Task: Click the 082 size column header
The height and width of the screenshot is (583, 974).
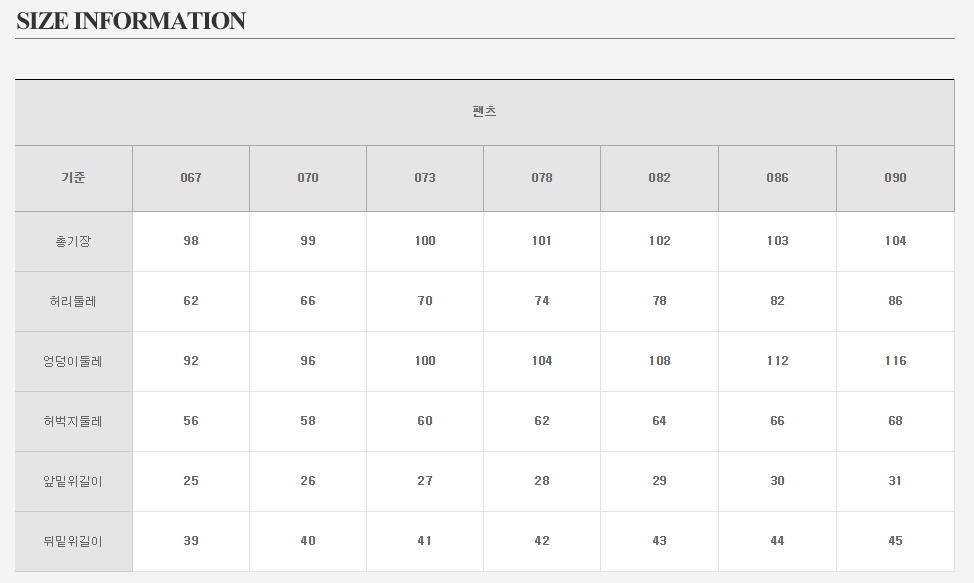Action: pyautogui.click(x=659, y=178)
